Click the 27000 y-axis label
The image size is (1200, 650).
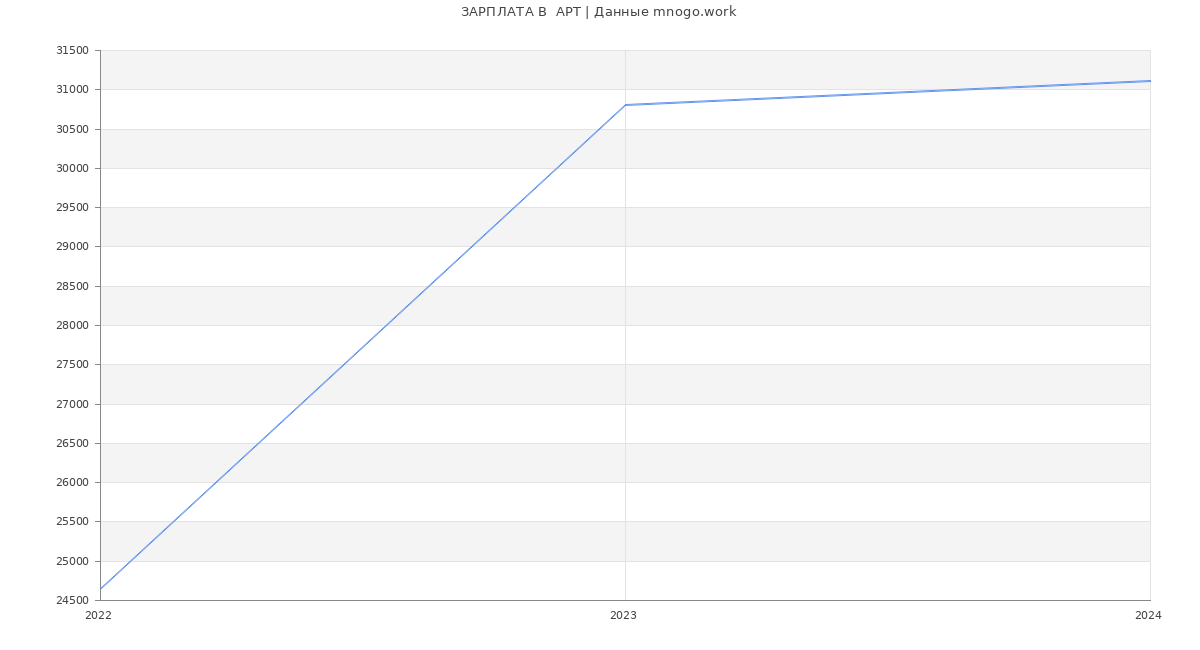coord(72,404)
